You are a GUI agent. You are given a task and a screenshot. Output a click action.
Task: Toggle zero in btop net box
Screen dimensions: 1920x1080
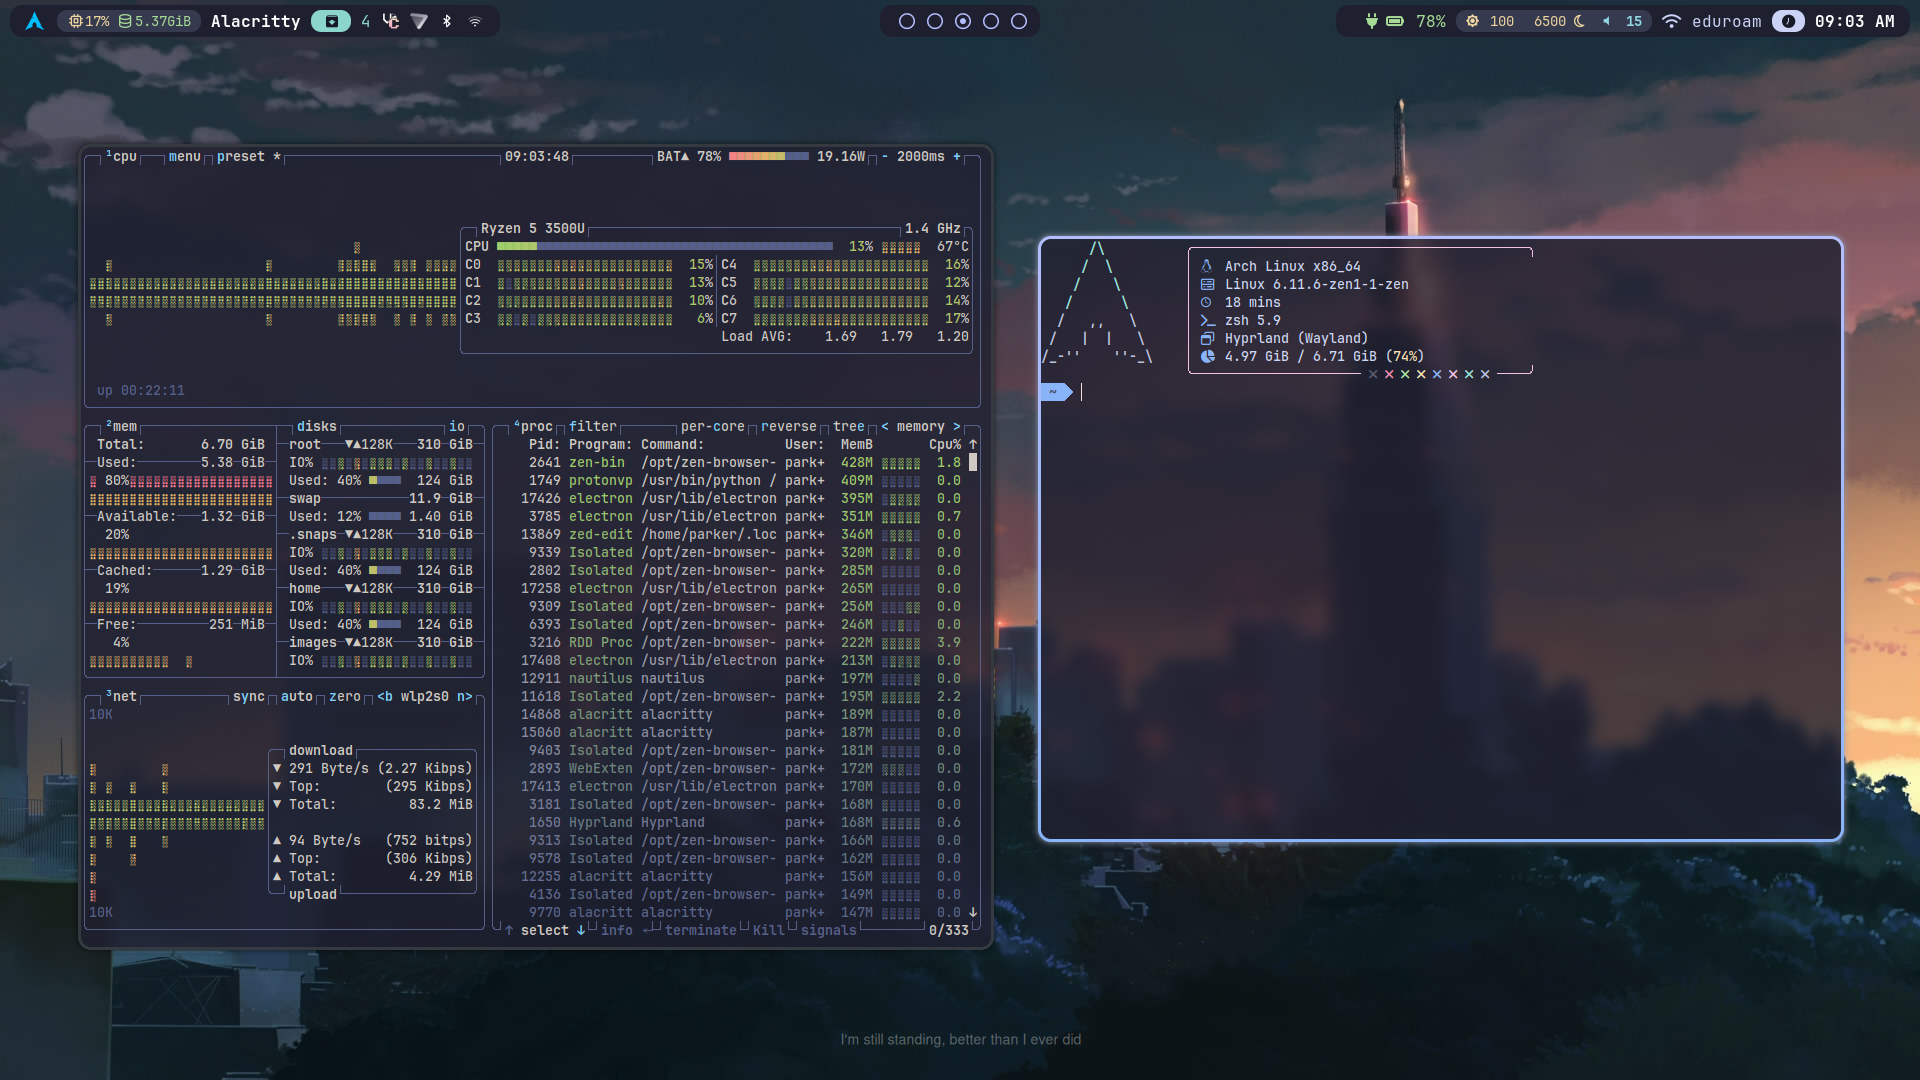(345, 696)
